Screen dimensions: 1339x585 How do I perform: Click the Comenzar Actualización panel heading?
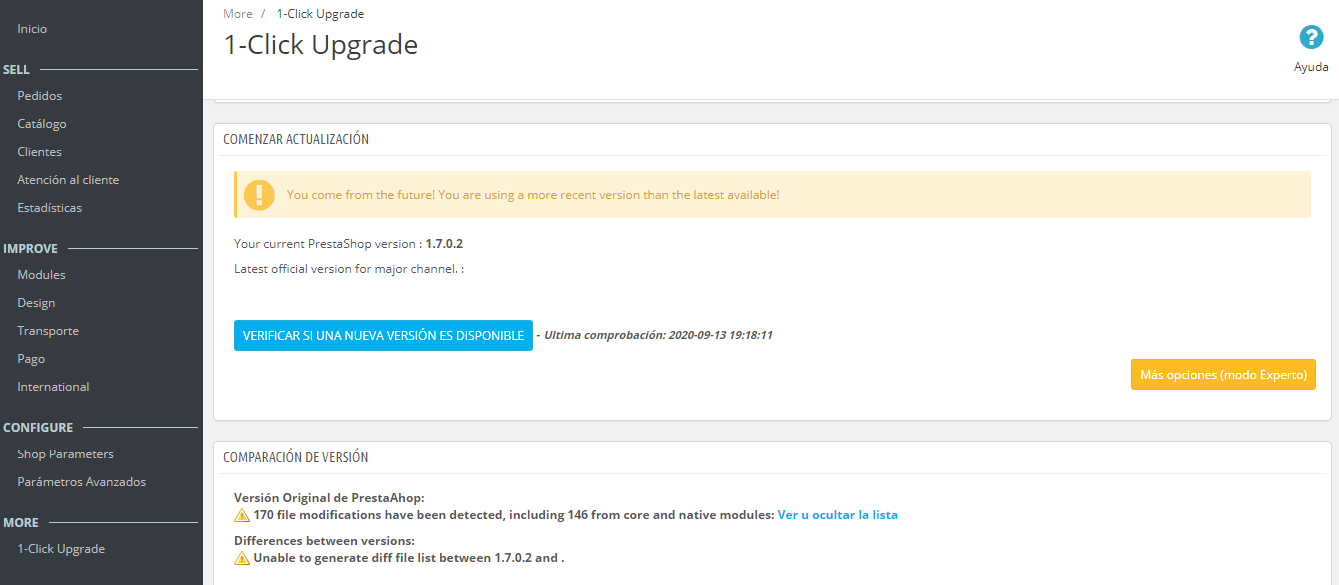[296, 139]
